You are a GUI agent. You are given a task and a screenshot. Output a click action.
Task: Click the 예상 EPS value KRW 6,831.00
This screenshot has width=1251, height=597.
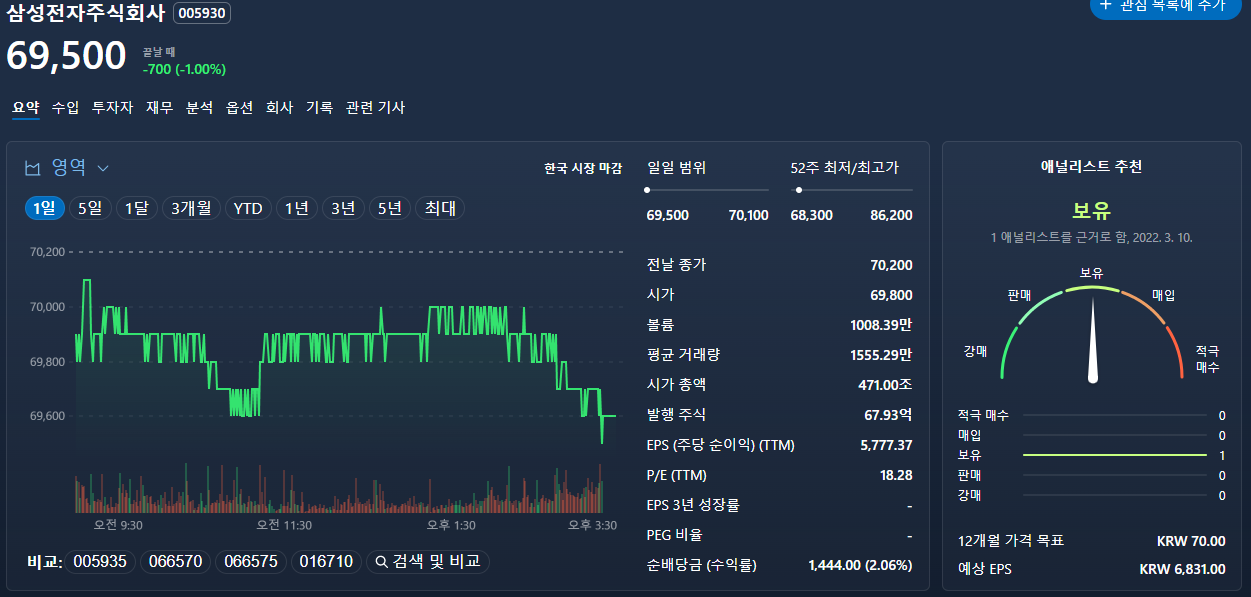[1183, 569]
